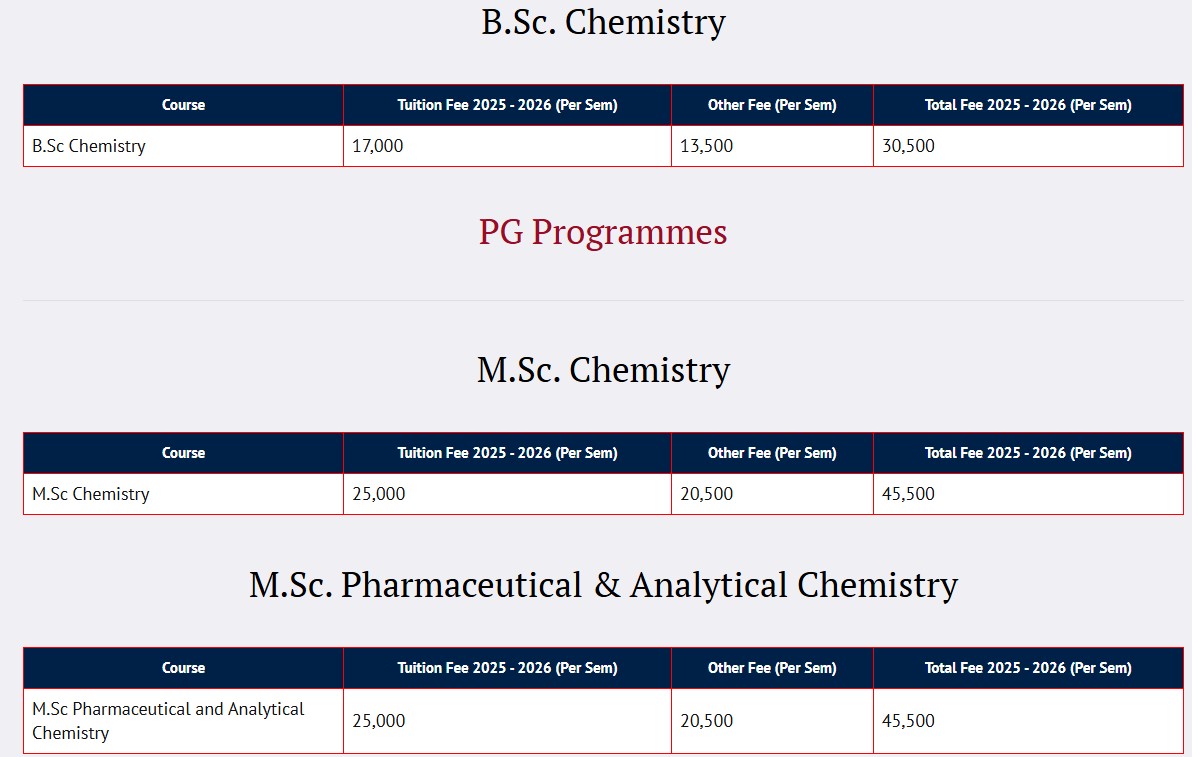Image resolution: width=1192 pixels, height=757 pixels.
Task: Click Other Fee header in M.Sc Chemistry table
Action: coord(772,453)
